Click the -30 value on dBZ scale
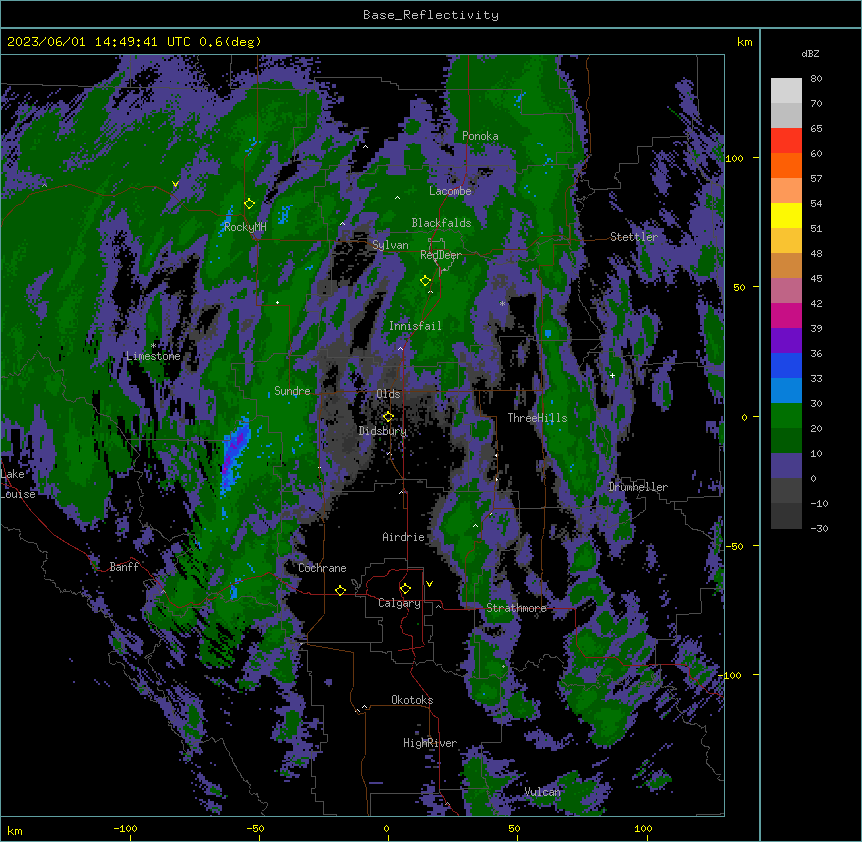862x842 pixels. point(819,529)
